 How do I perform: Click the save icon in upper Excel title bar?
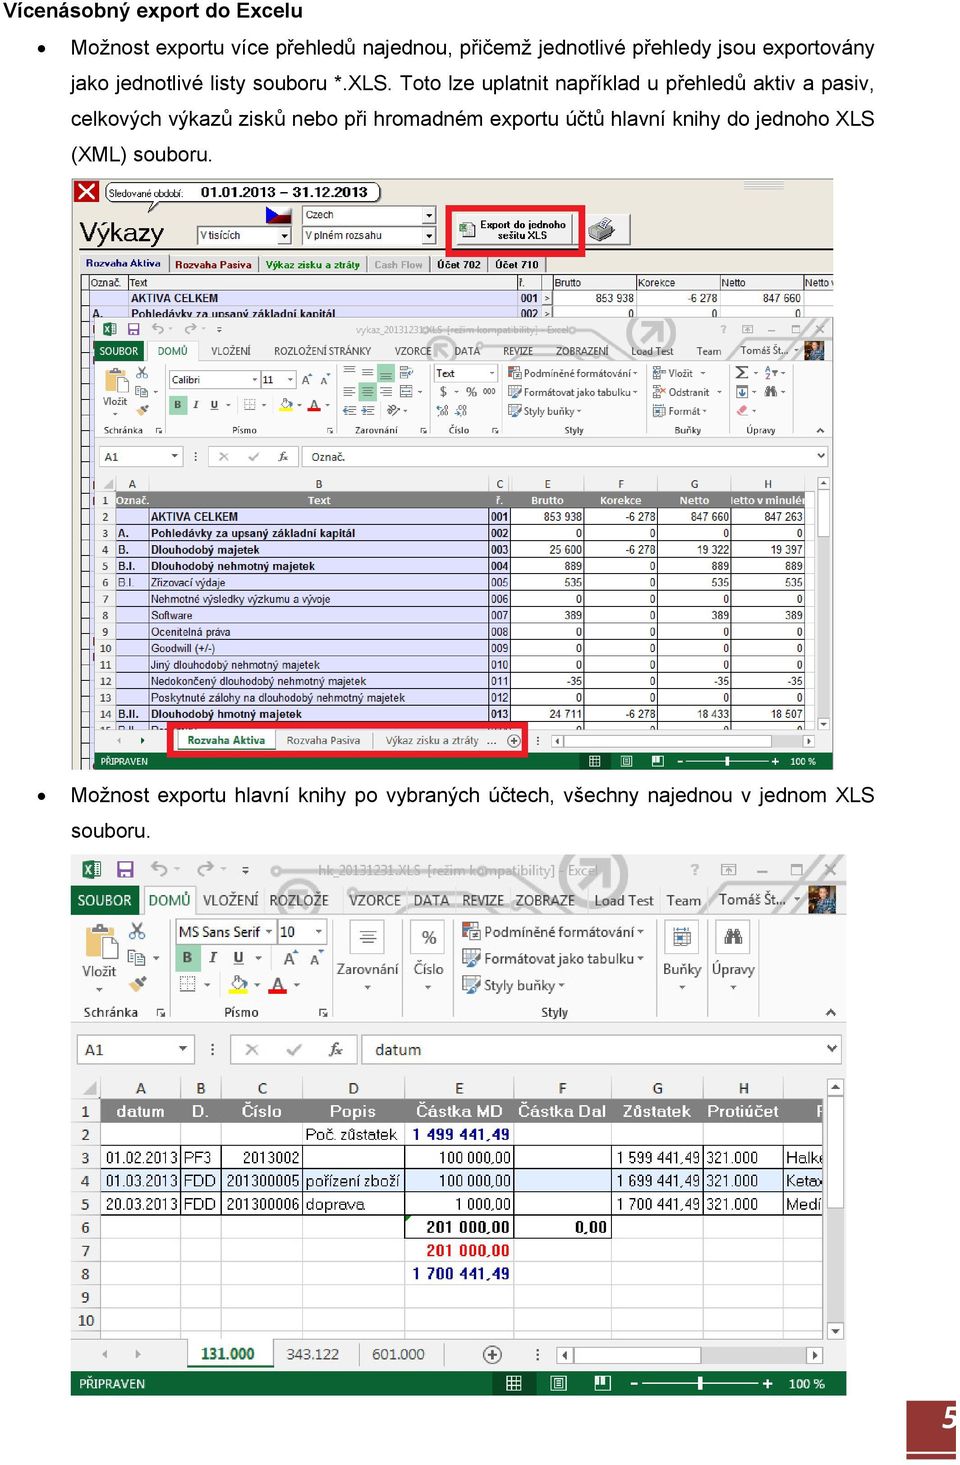[x=133, y=328]
